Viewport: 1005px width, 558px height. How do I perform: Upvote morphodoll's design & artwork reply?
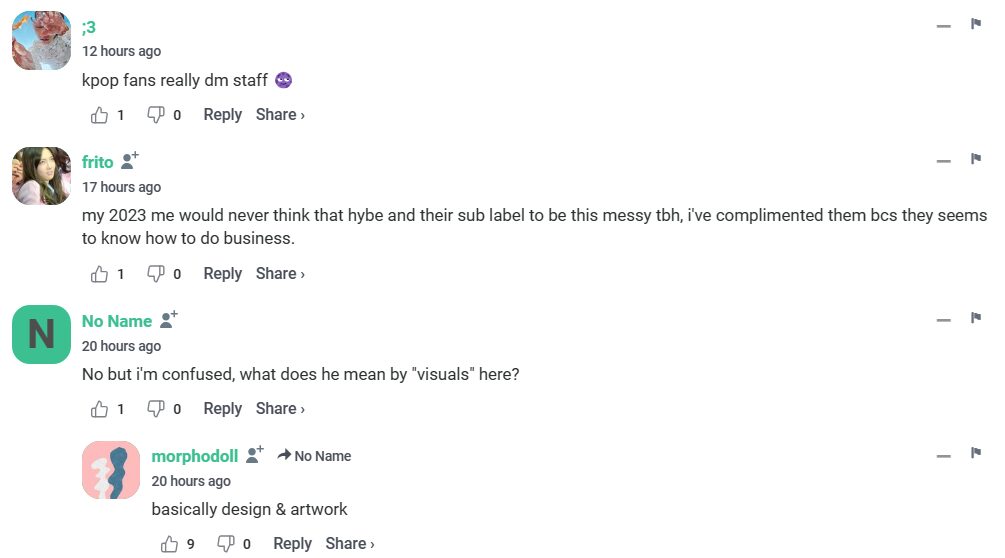point(169,544)
